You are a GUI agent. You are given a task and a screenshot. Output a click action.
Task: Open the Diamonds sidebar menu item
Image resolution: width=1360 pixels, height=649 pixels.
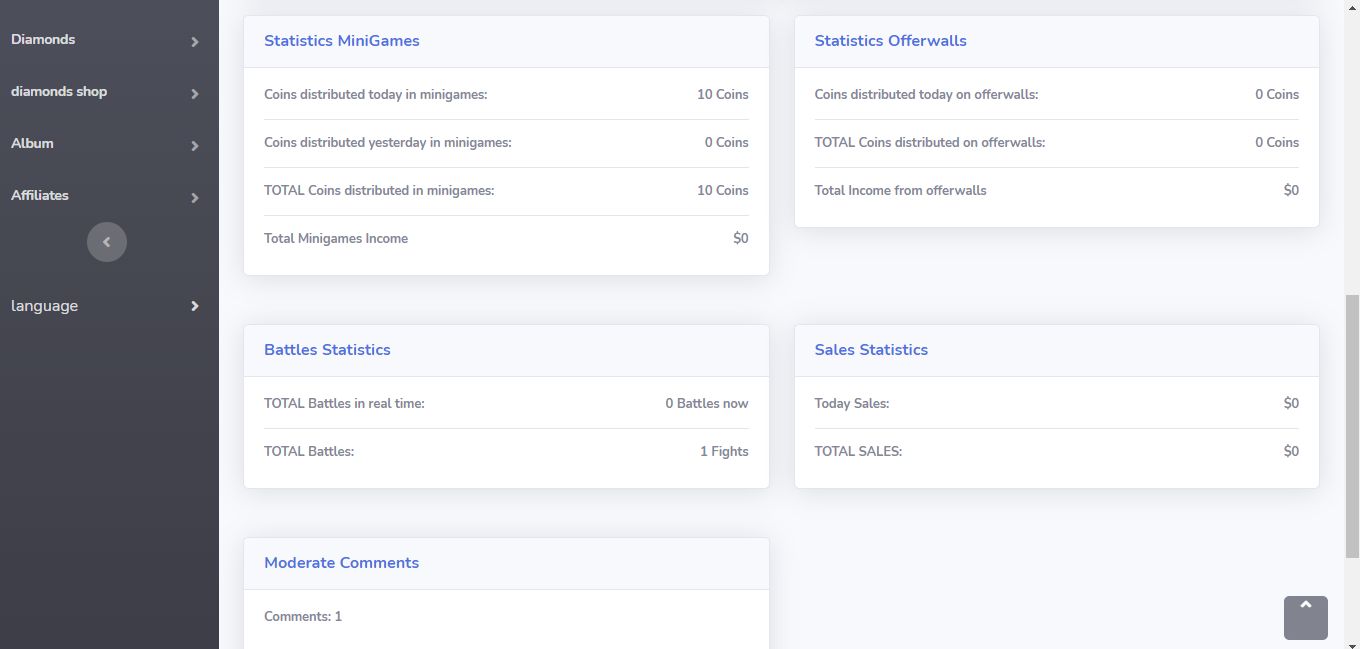point(43,40)
